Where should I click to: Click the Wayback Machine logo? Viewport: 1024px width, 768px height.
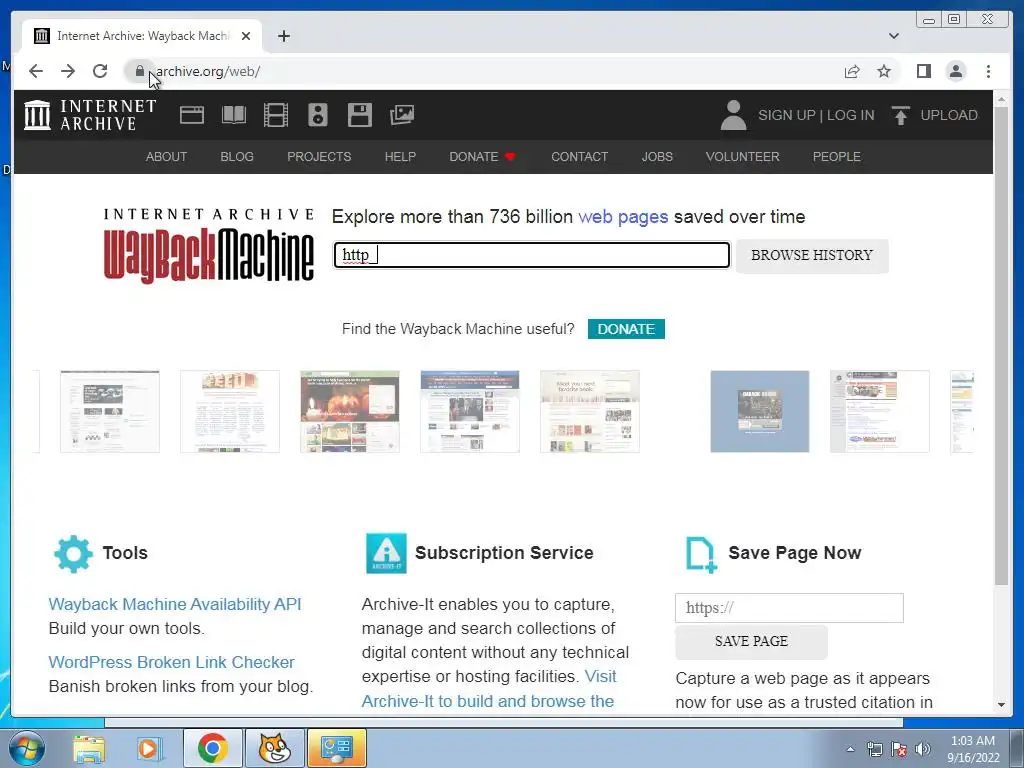pyautogui.click(x=208, y=246)
